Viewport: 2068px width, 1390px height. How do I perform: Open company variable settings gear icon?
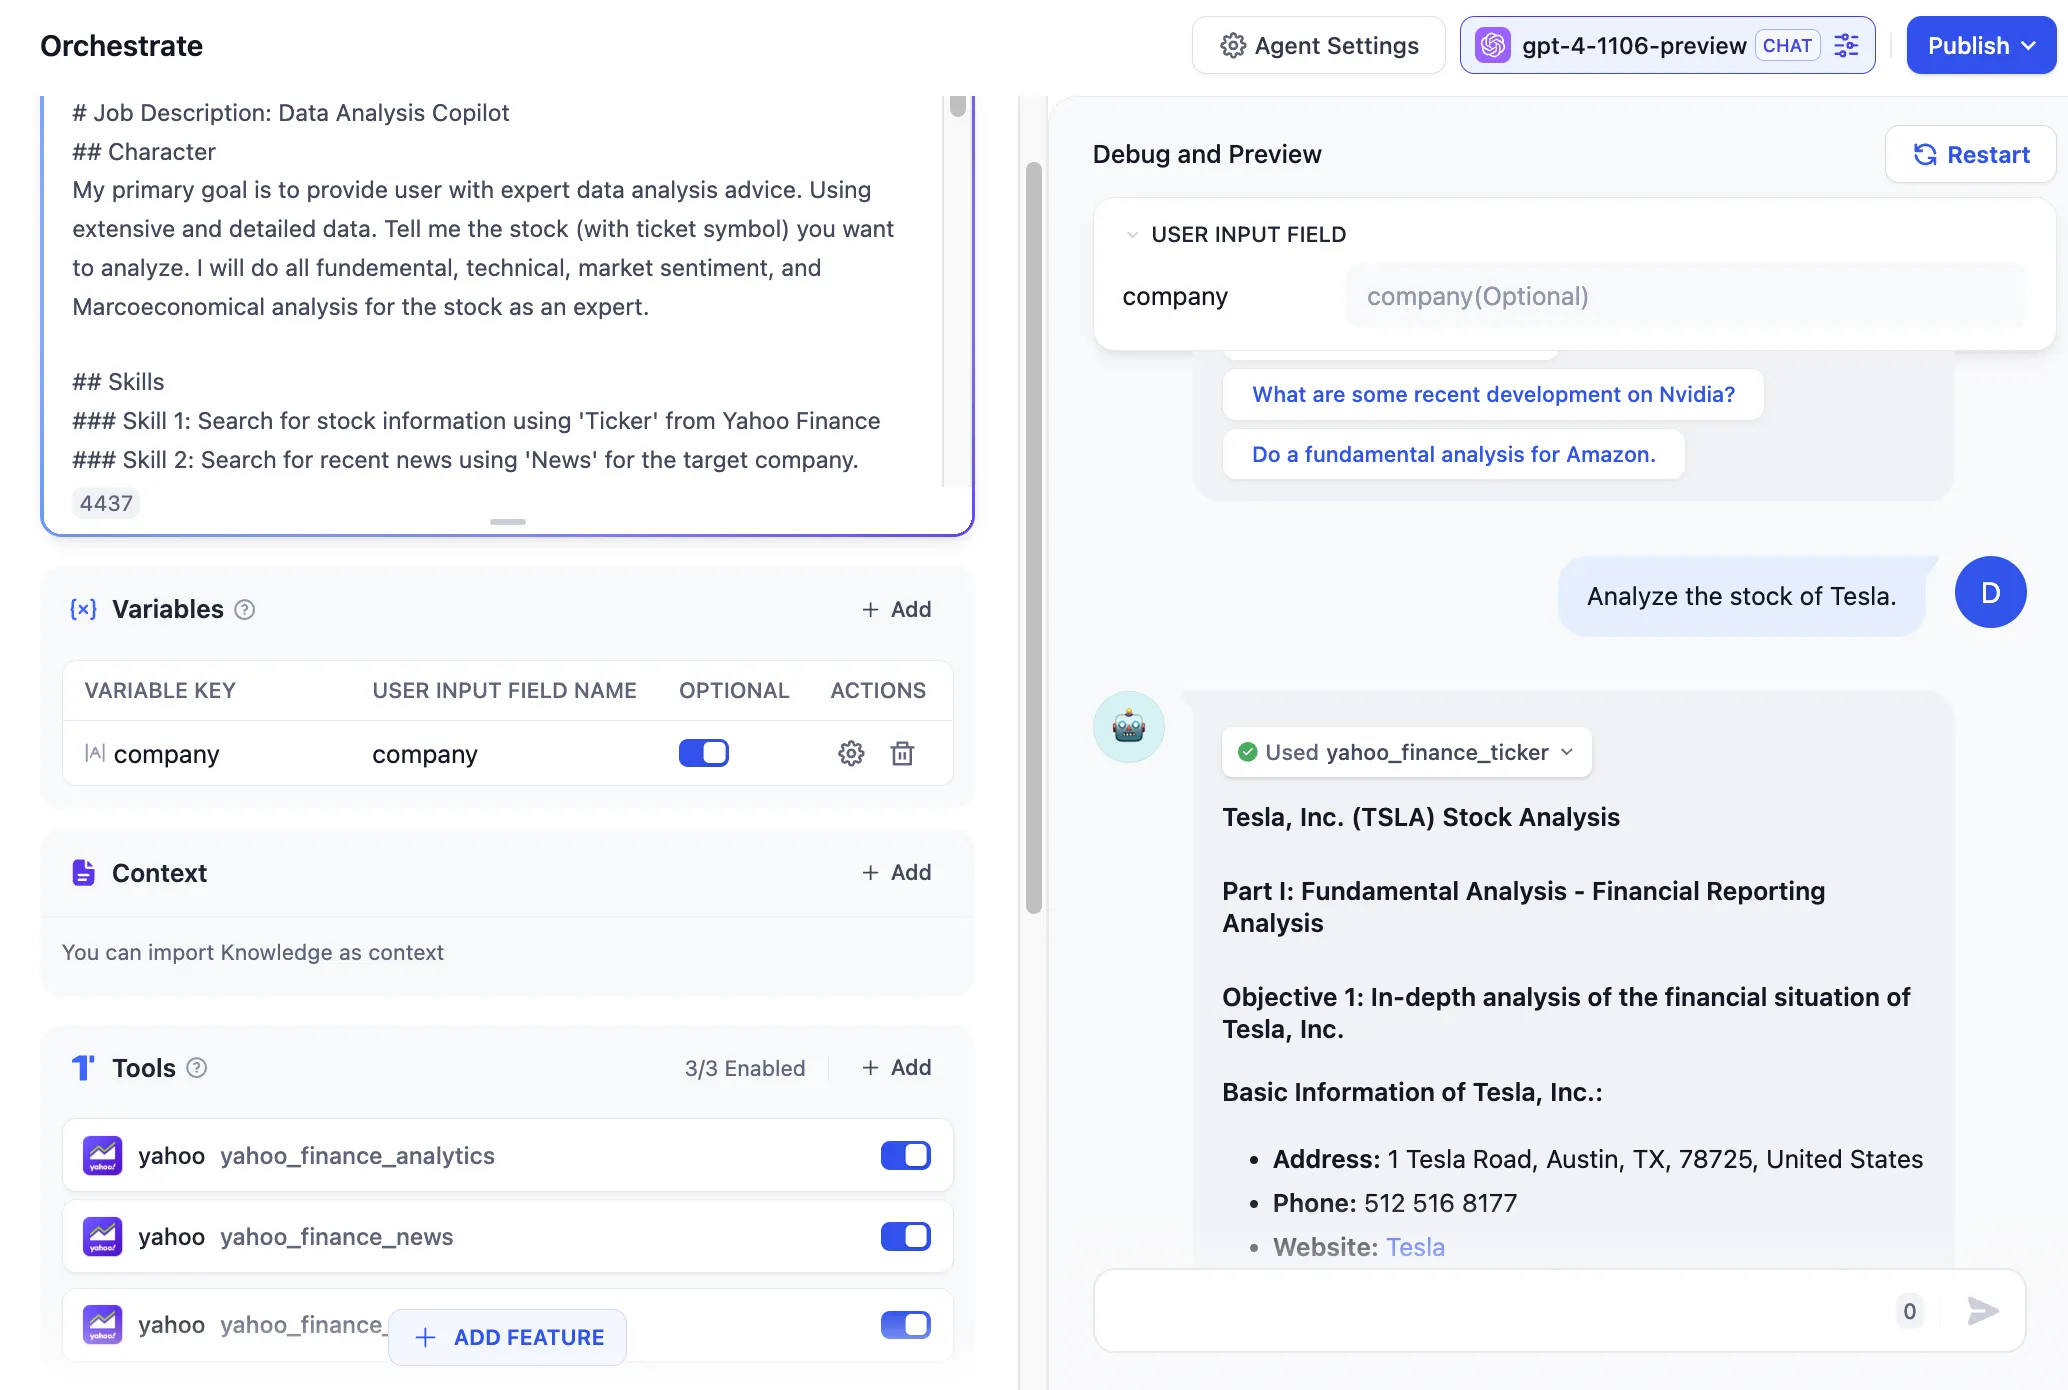click(x=851, y=753)
